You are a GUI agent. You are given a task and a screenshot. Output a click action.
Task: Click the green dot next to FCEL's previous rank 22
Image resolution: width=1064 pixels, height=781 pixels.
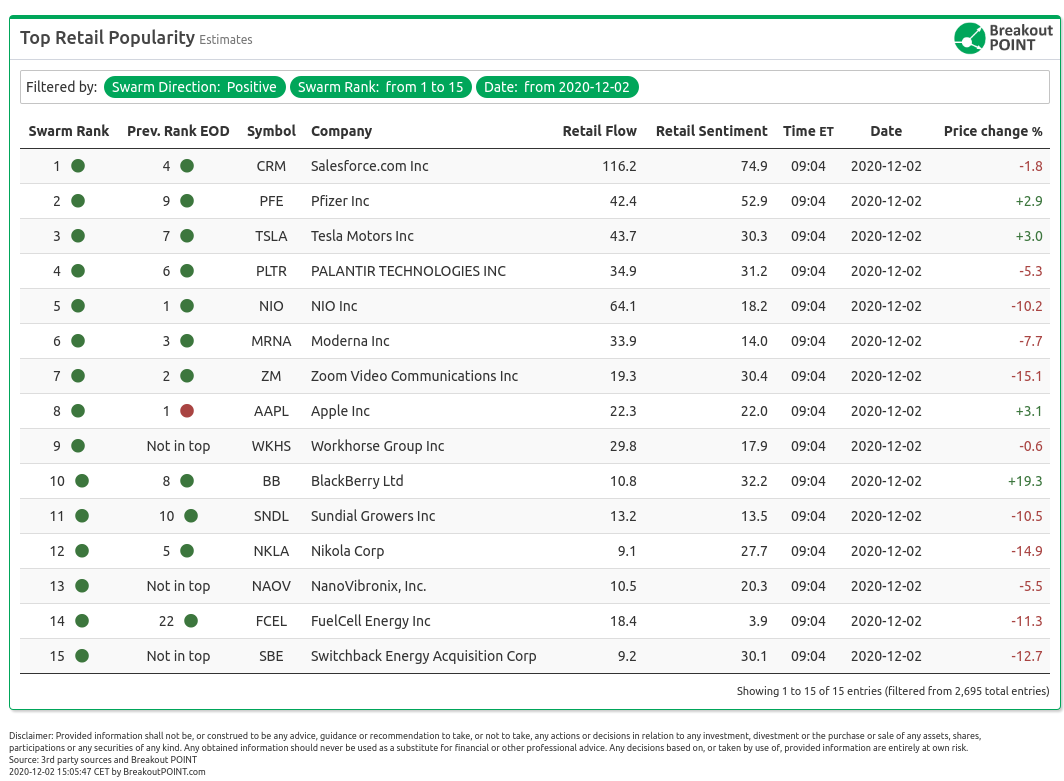190,621
